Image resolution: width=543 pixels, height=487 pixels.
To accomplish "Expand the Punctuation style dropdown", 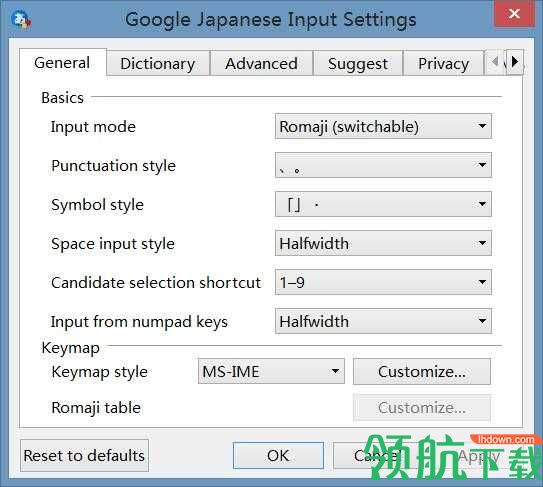I will (383, 165).
